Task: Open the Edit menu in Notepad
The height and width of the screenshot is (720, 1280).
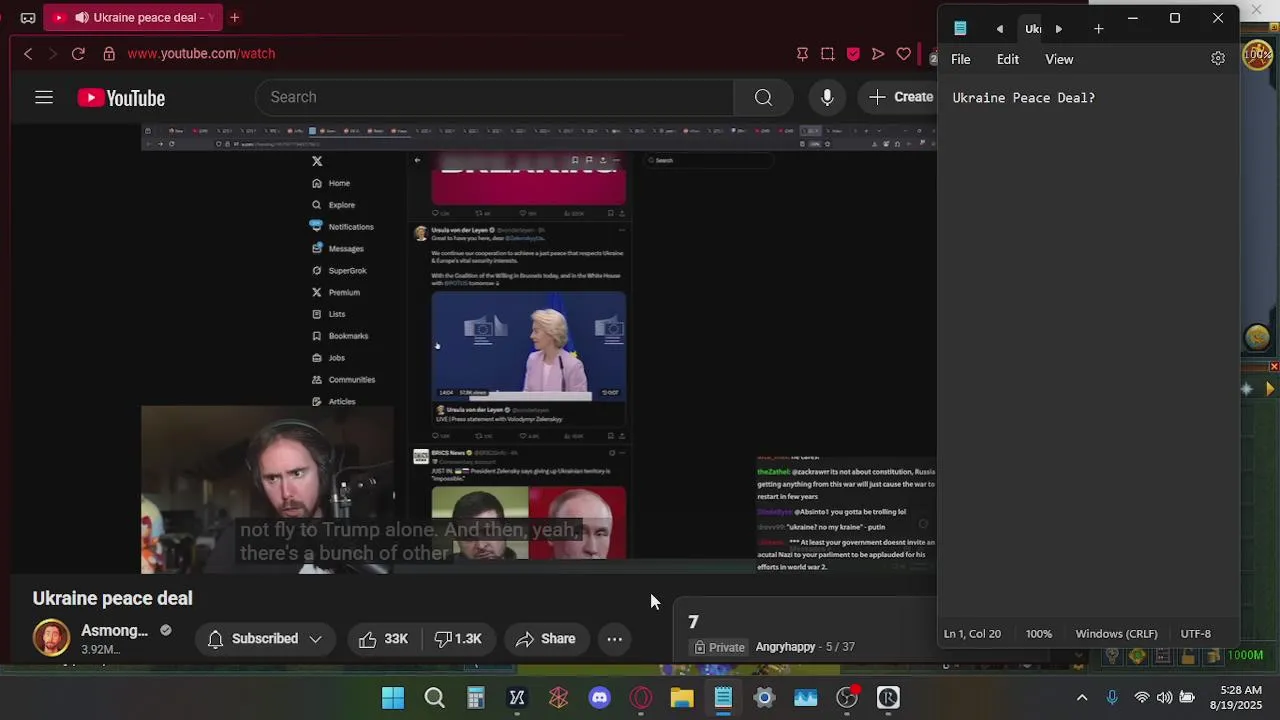Action: pyautogui.click(x=1007, y=59)
